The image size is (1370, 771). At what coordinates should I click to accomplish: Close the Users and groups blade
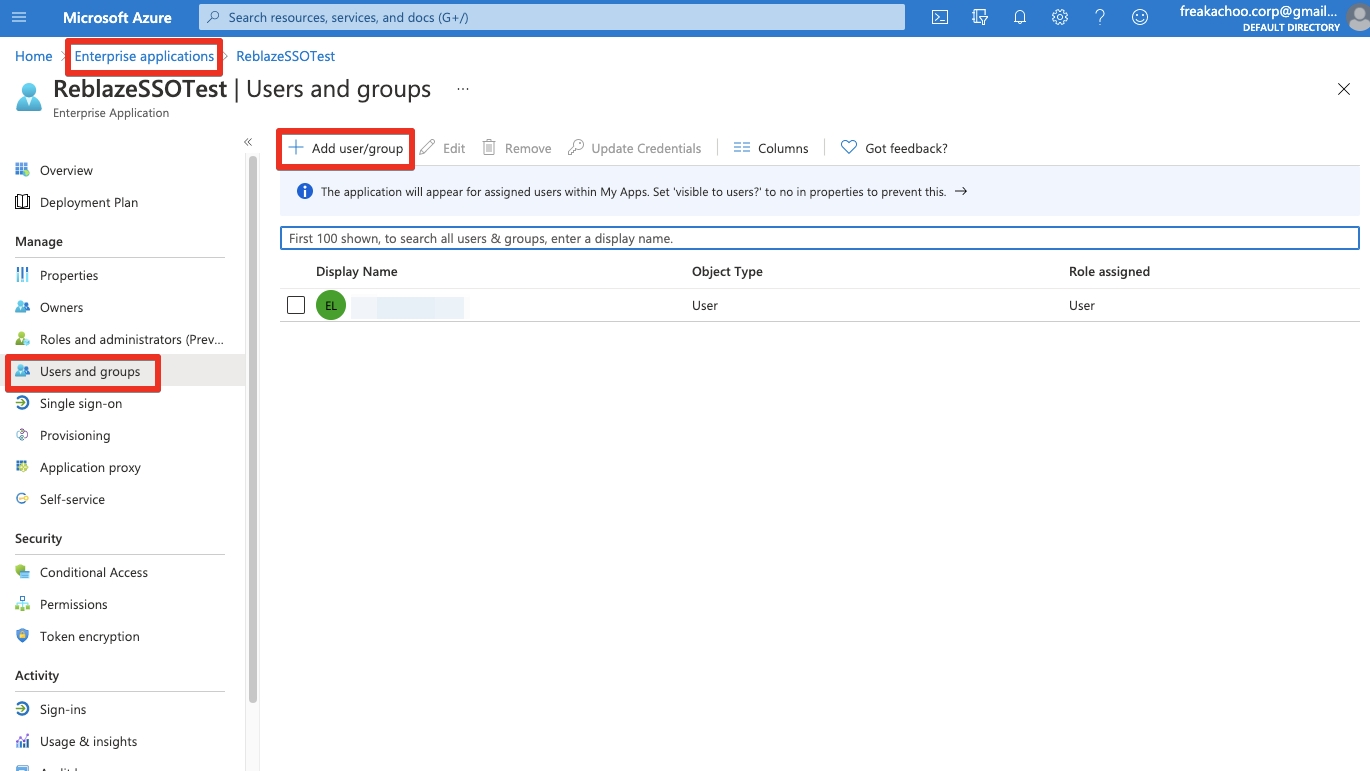(1344, 89)
